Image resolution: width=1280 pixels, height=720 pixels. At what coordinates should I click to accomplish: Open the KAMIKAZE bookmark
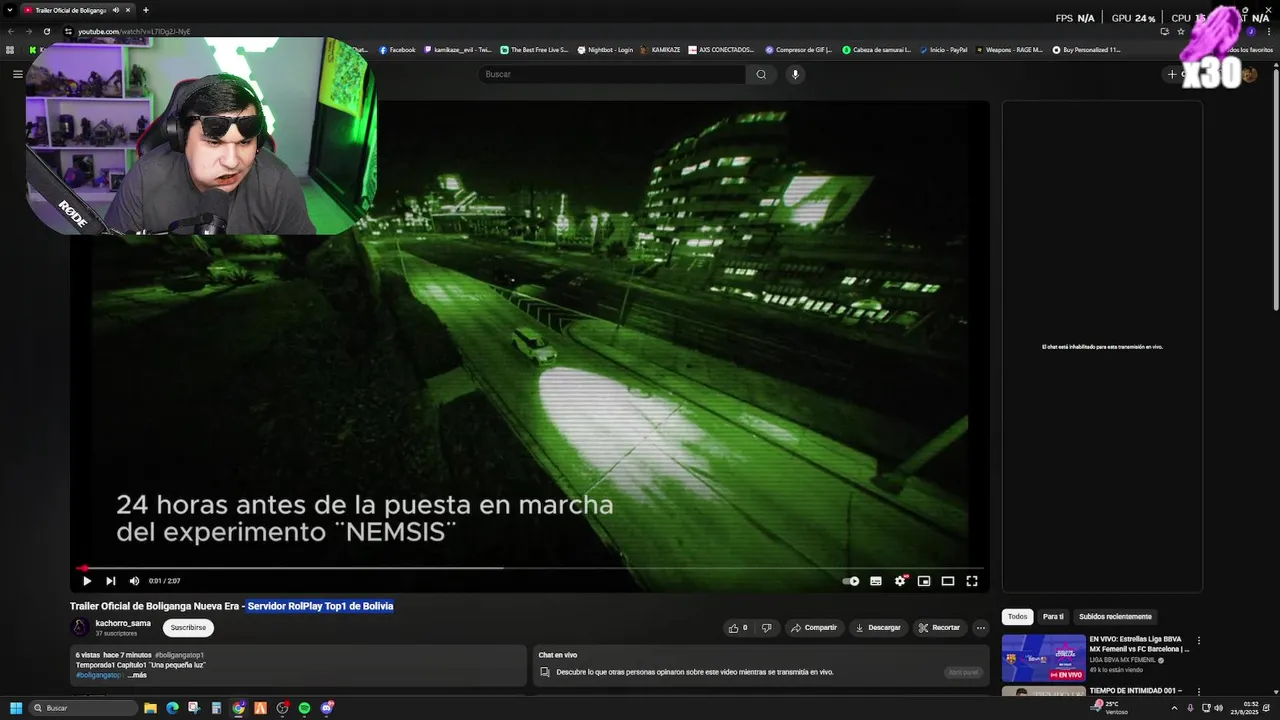point(660,50)
